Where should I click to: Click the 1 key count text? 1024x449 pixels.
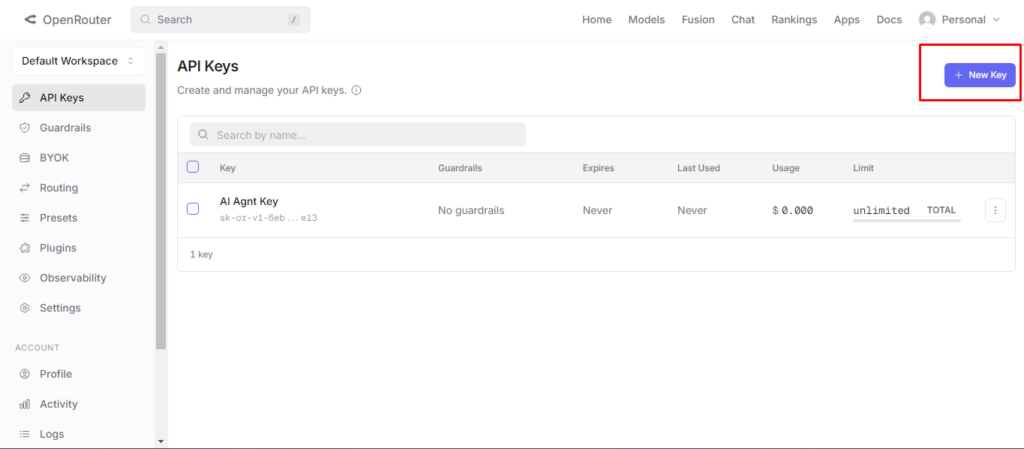201,255
